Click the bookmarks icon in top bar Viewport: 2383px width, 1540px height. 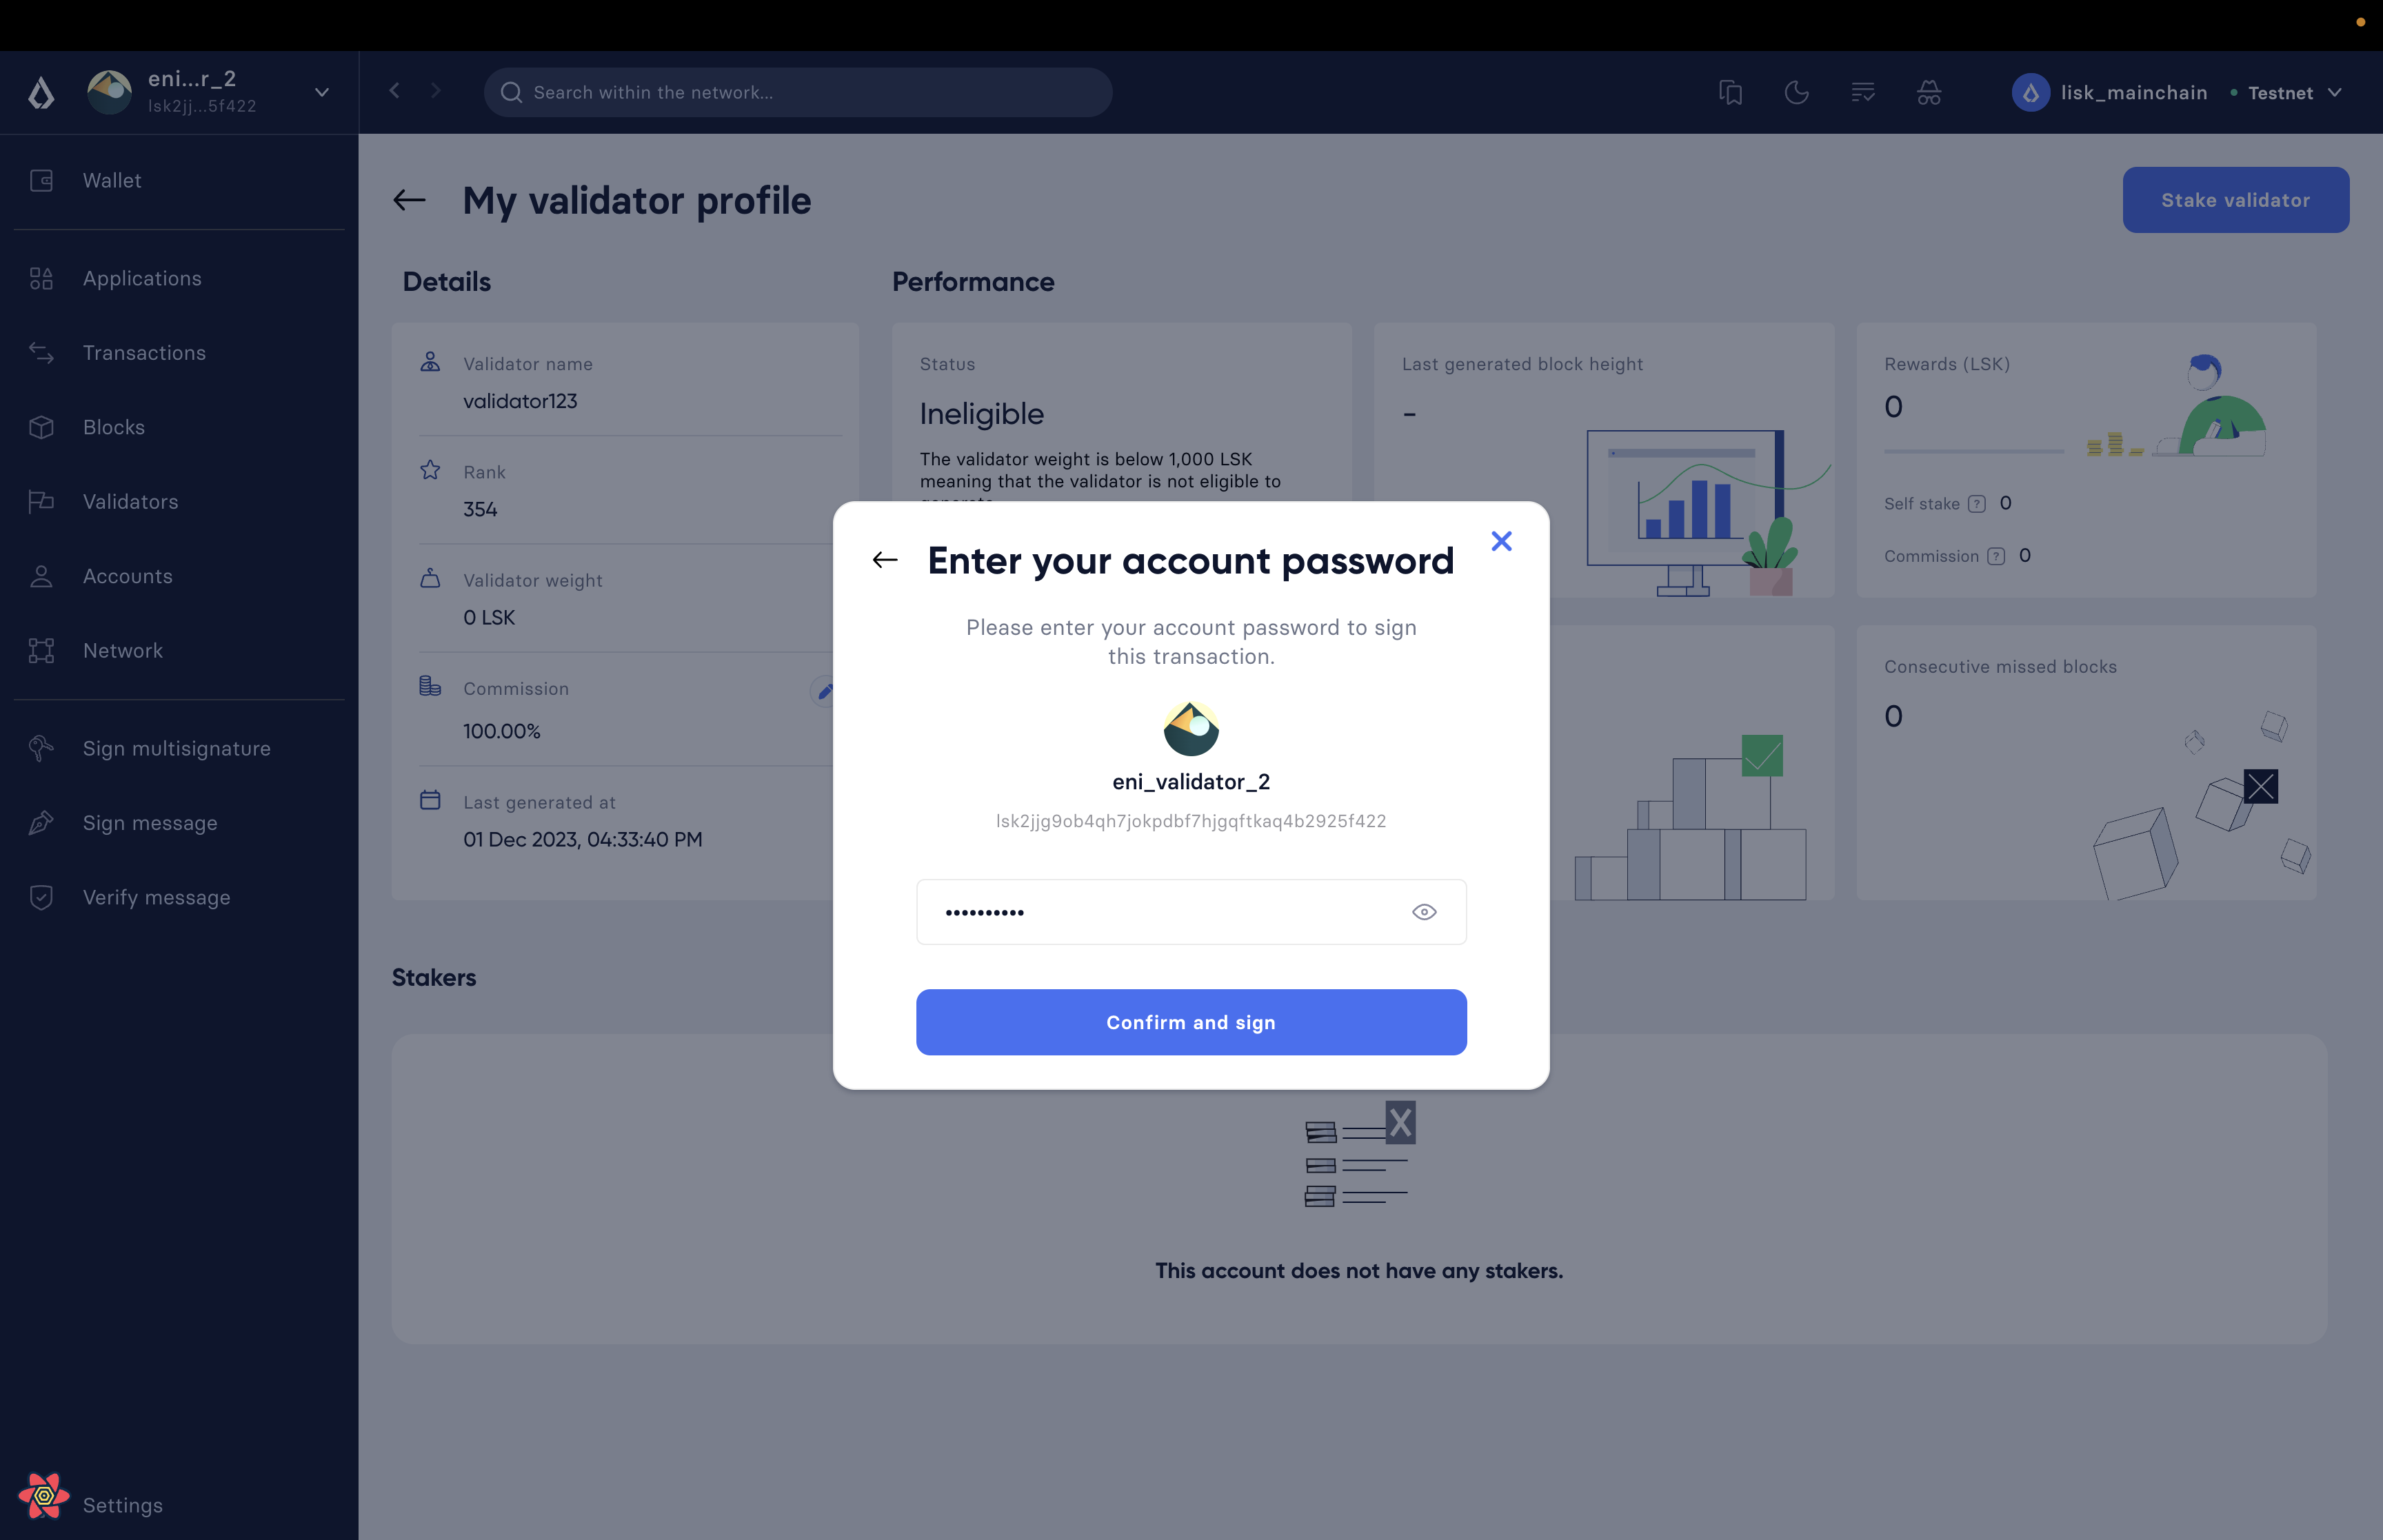[x=1730, y=93]
